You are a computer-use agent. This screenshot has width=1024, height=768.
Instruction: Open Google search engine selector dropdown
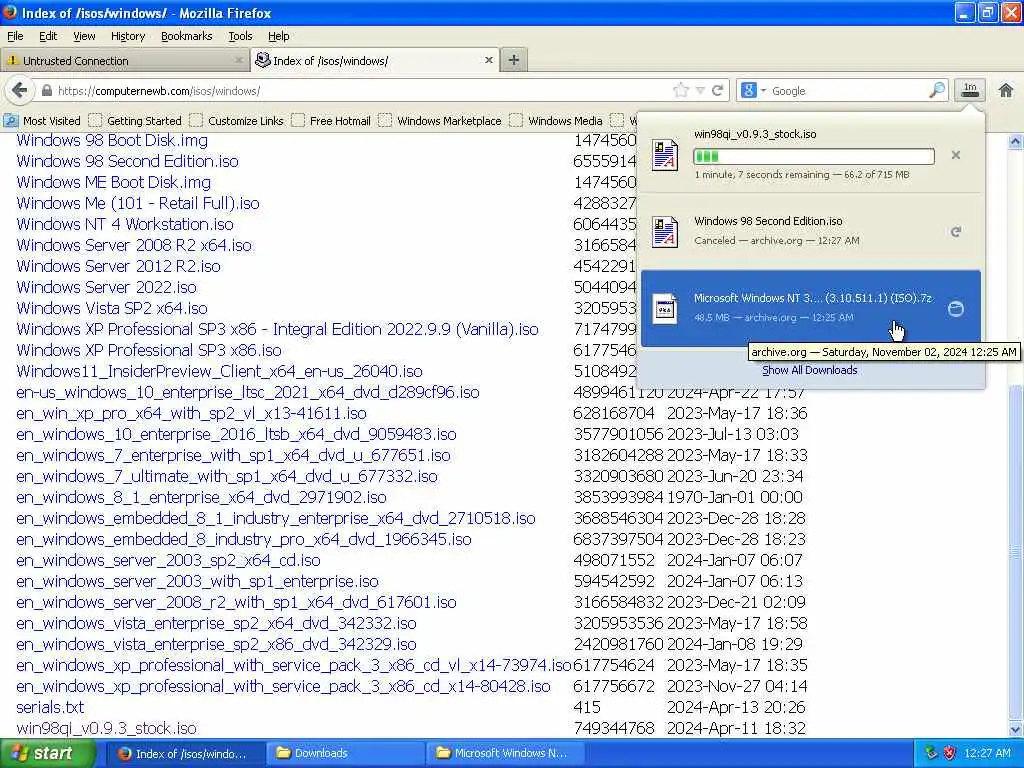tap(753, 90)
